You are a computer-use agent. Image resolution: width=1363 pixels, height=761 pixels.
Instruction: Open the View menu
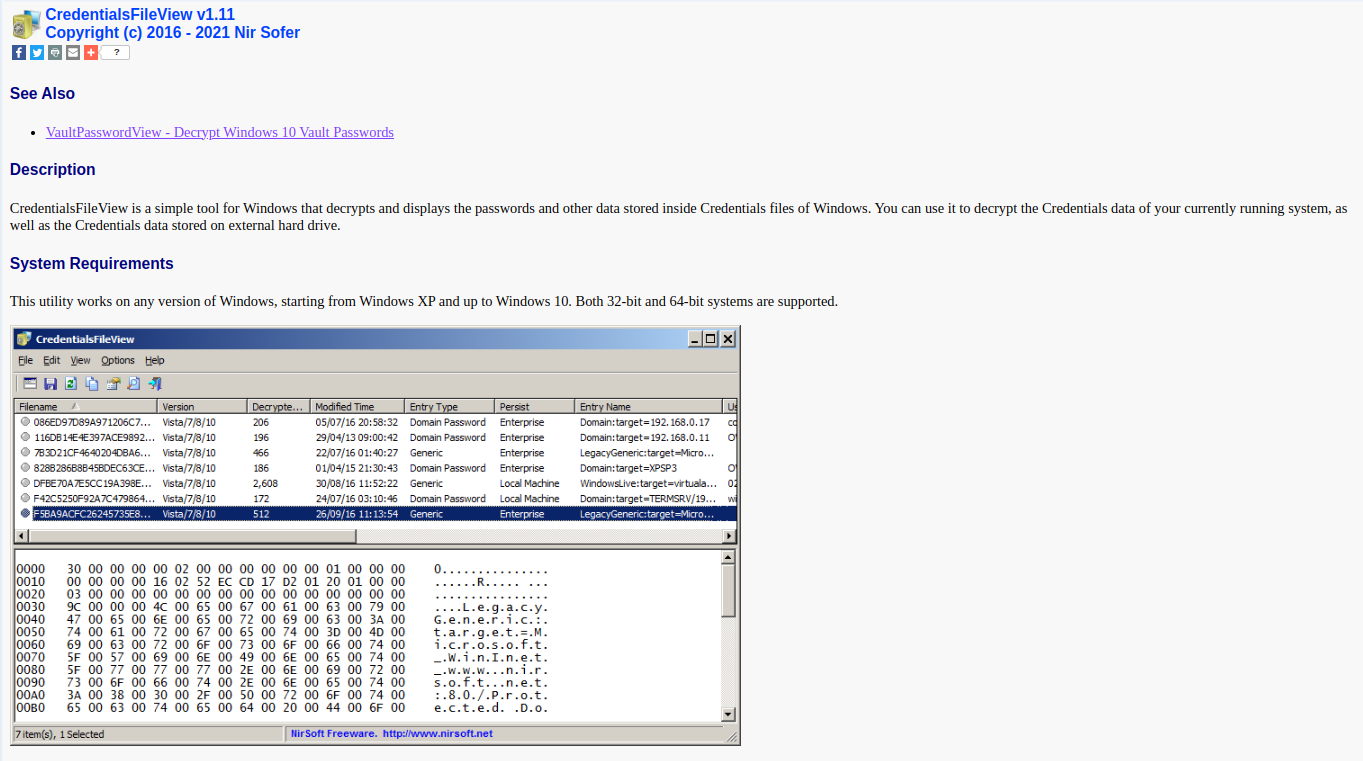click(x=80, y=360)
